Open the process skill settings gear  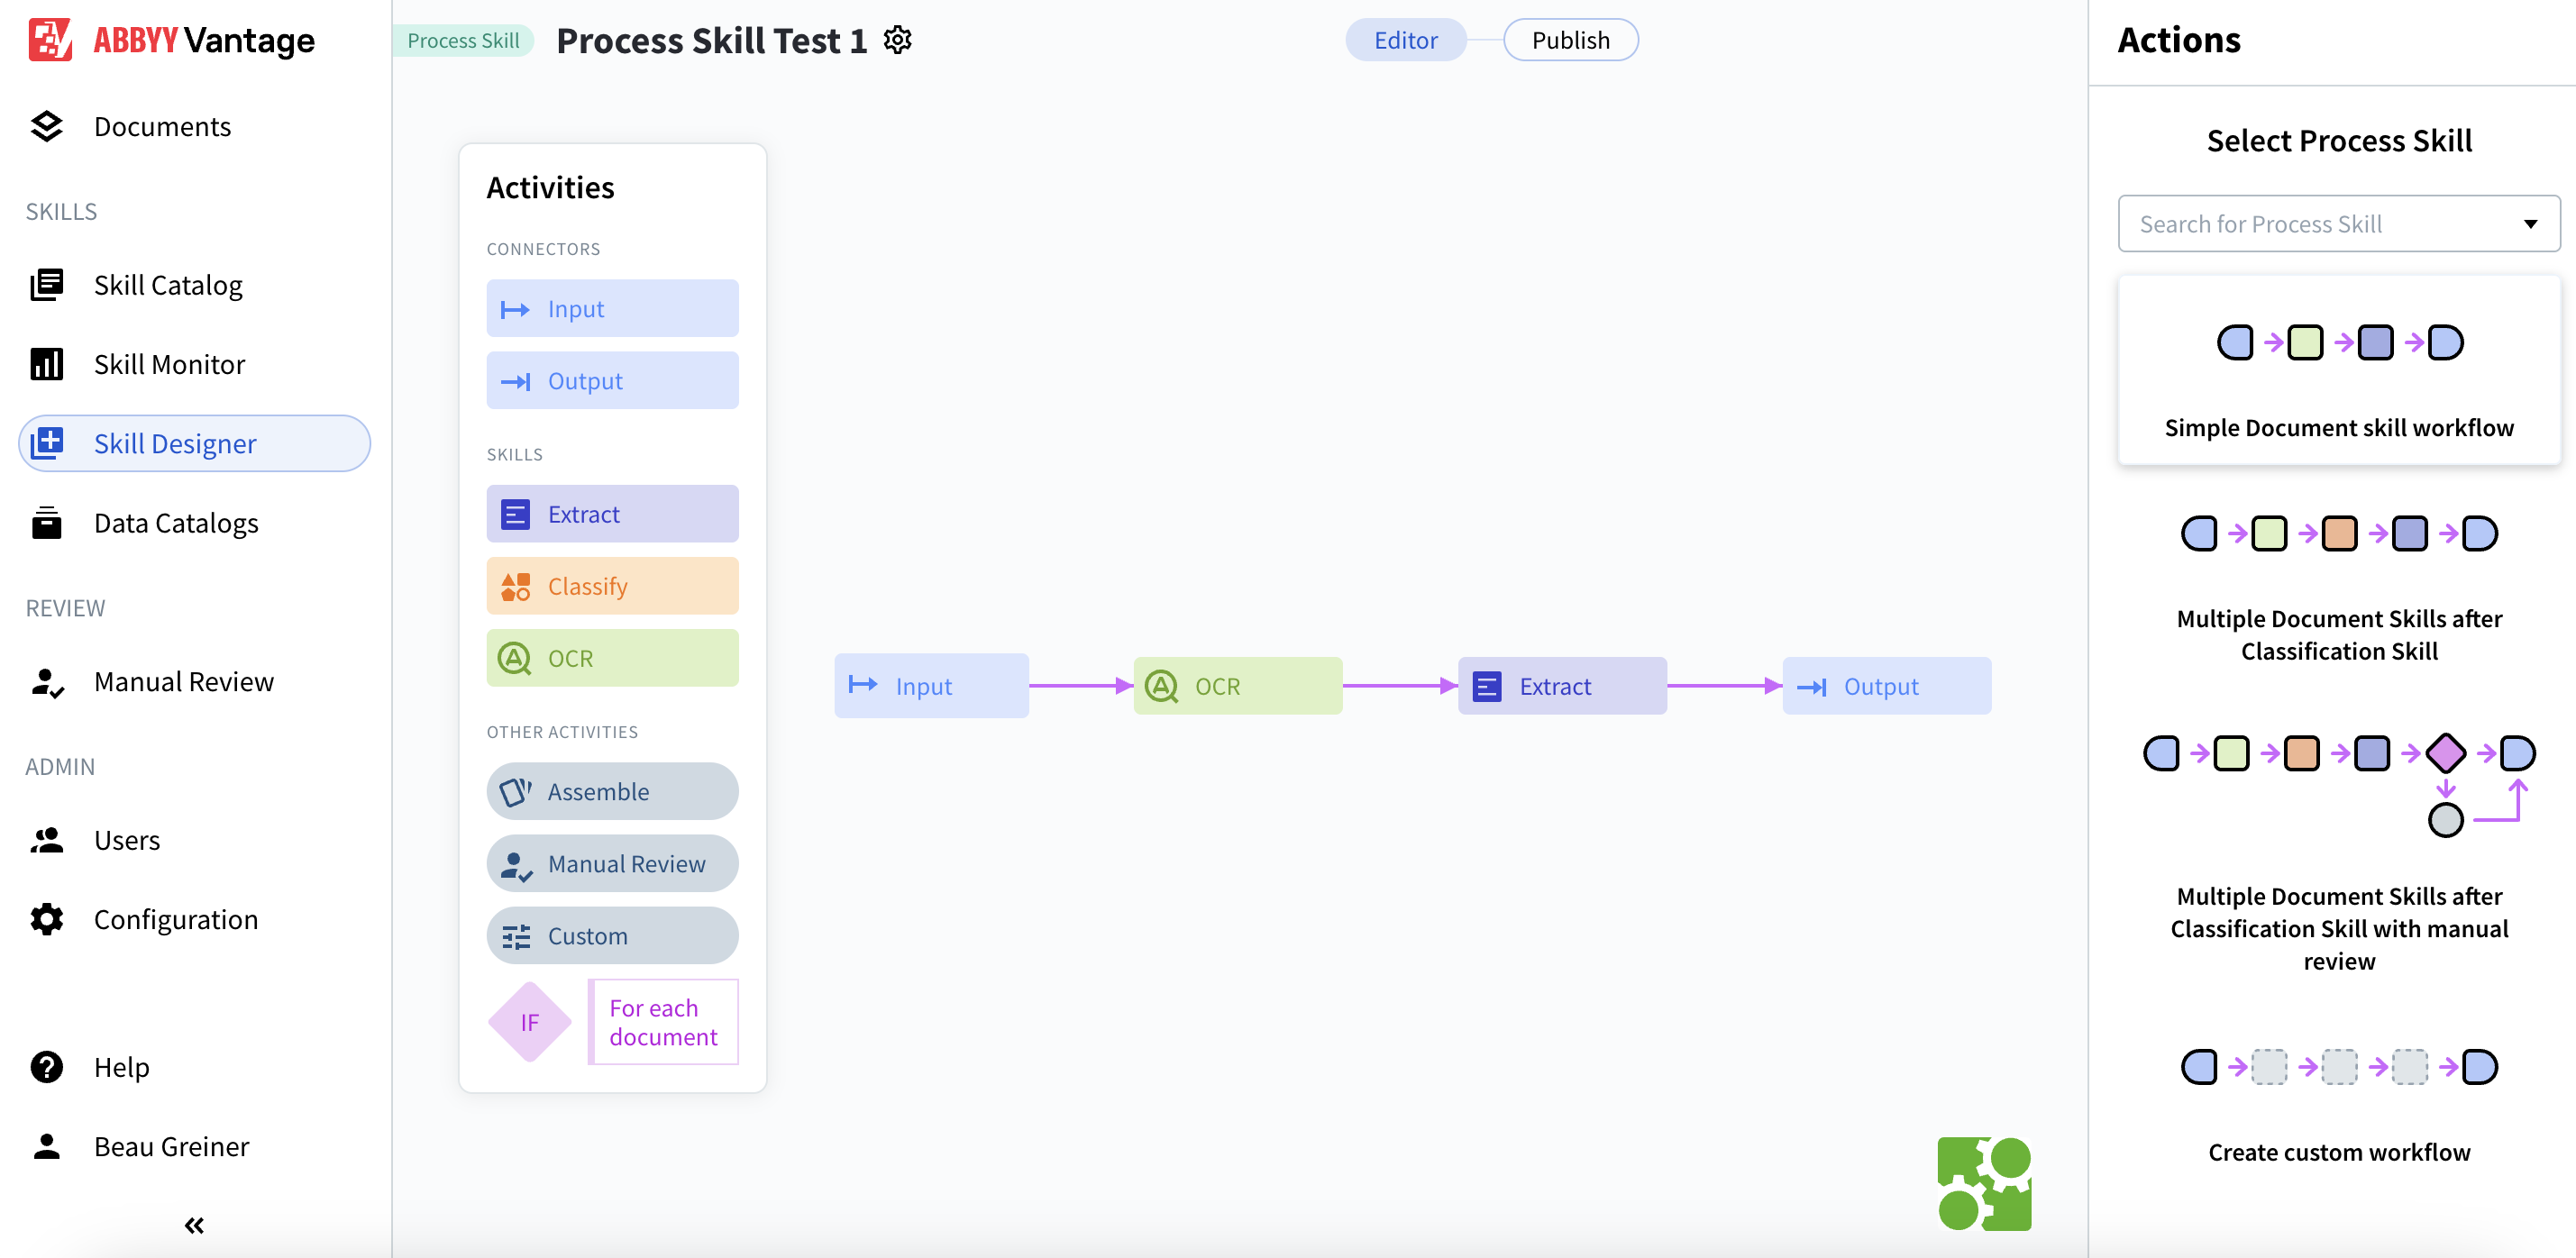click(897, 40)
